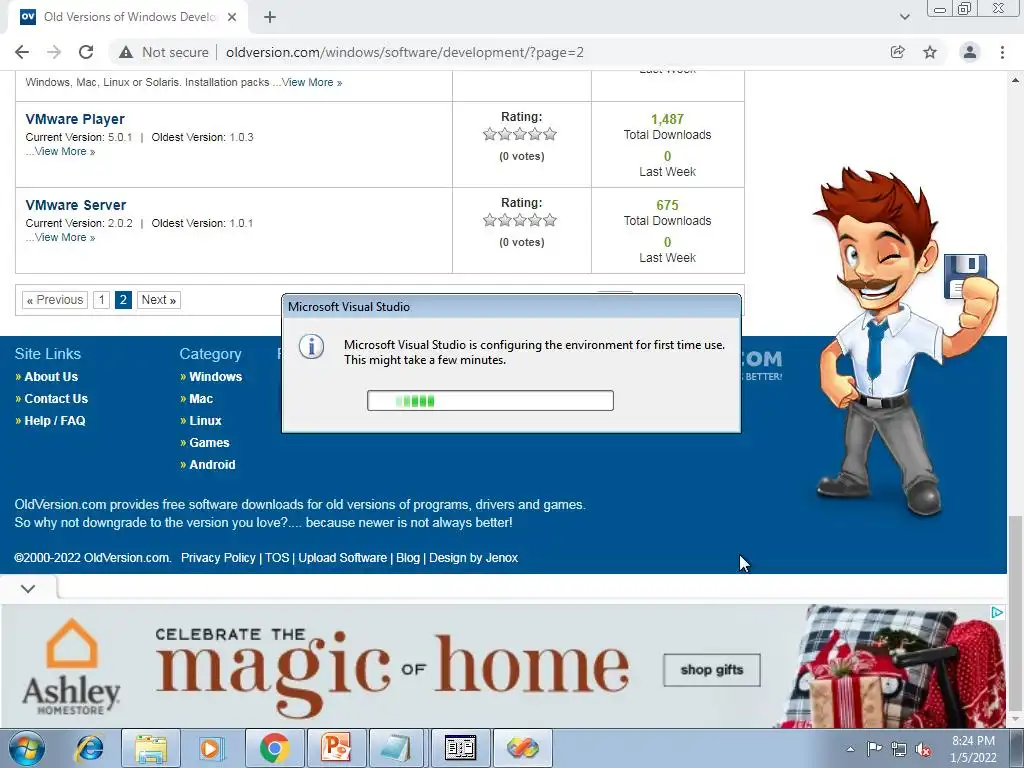Open PowerPoint from the taskbar
This screenshot has height=768, width=1024.
(x=336, y=748)
